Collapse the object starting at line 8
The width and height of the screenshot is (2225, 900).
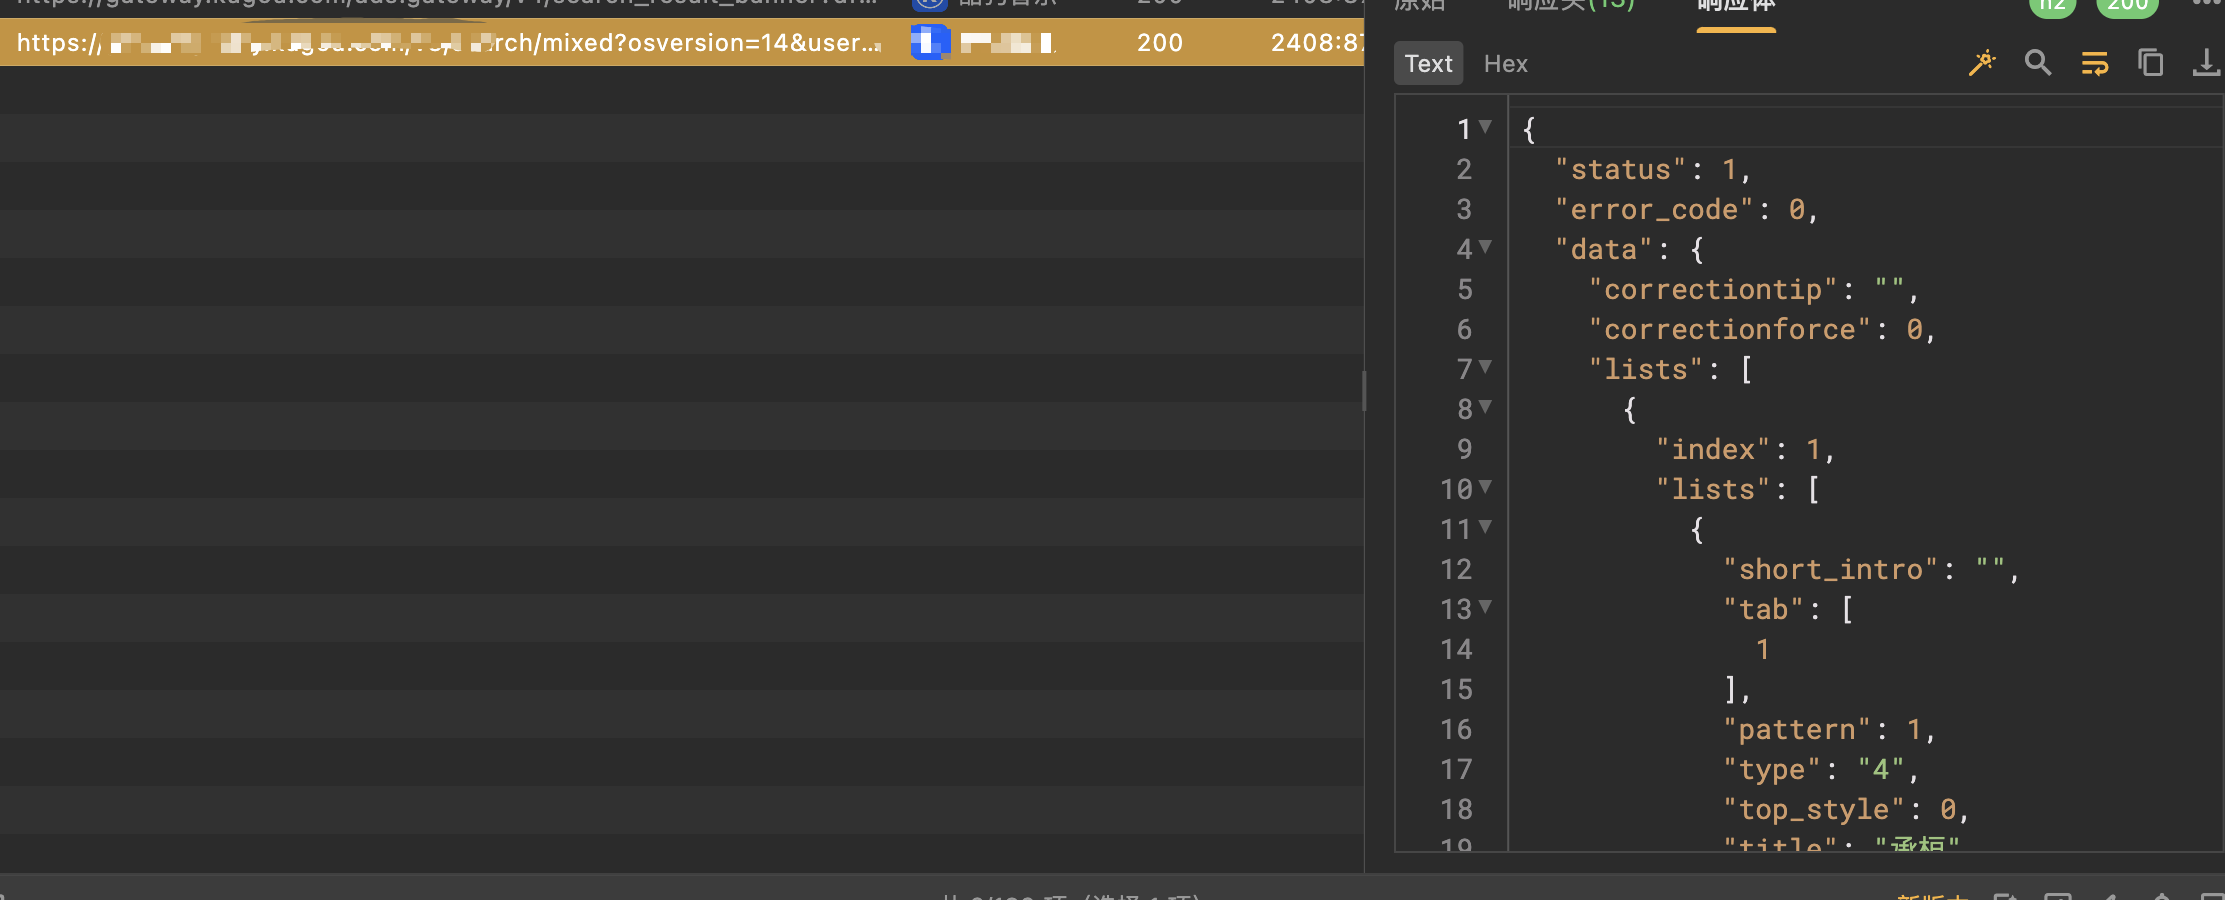[x=1485, y=407]
